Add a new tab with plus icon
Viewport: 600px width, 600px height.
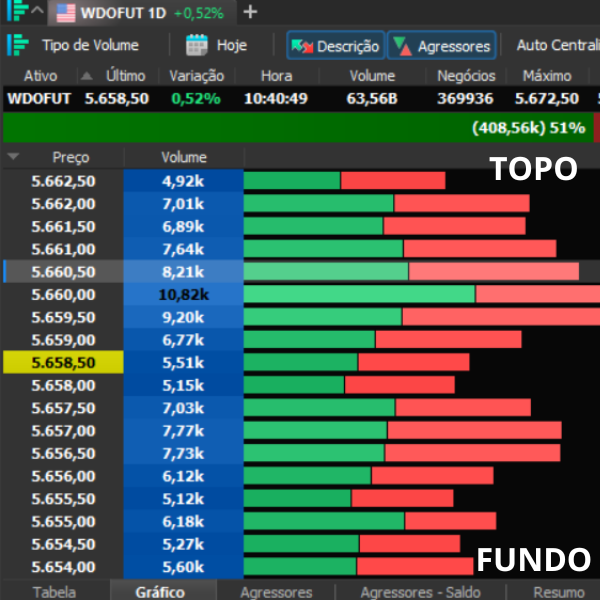coord(250,12)
